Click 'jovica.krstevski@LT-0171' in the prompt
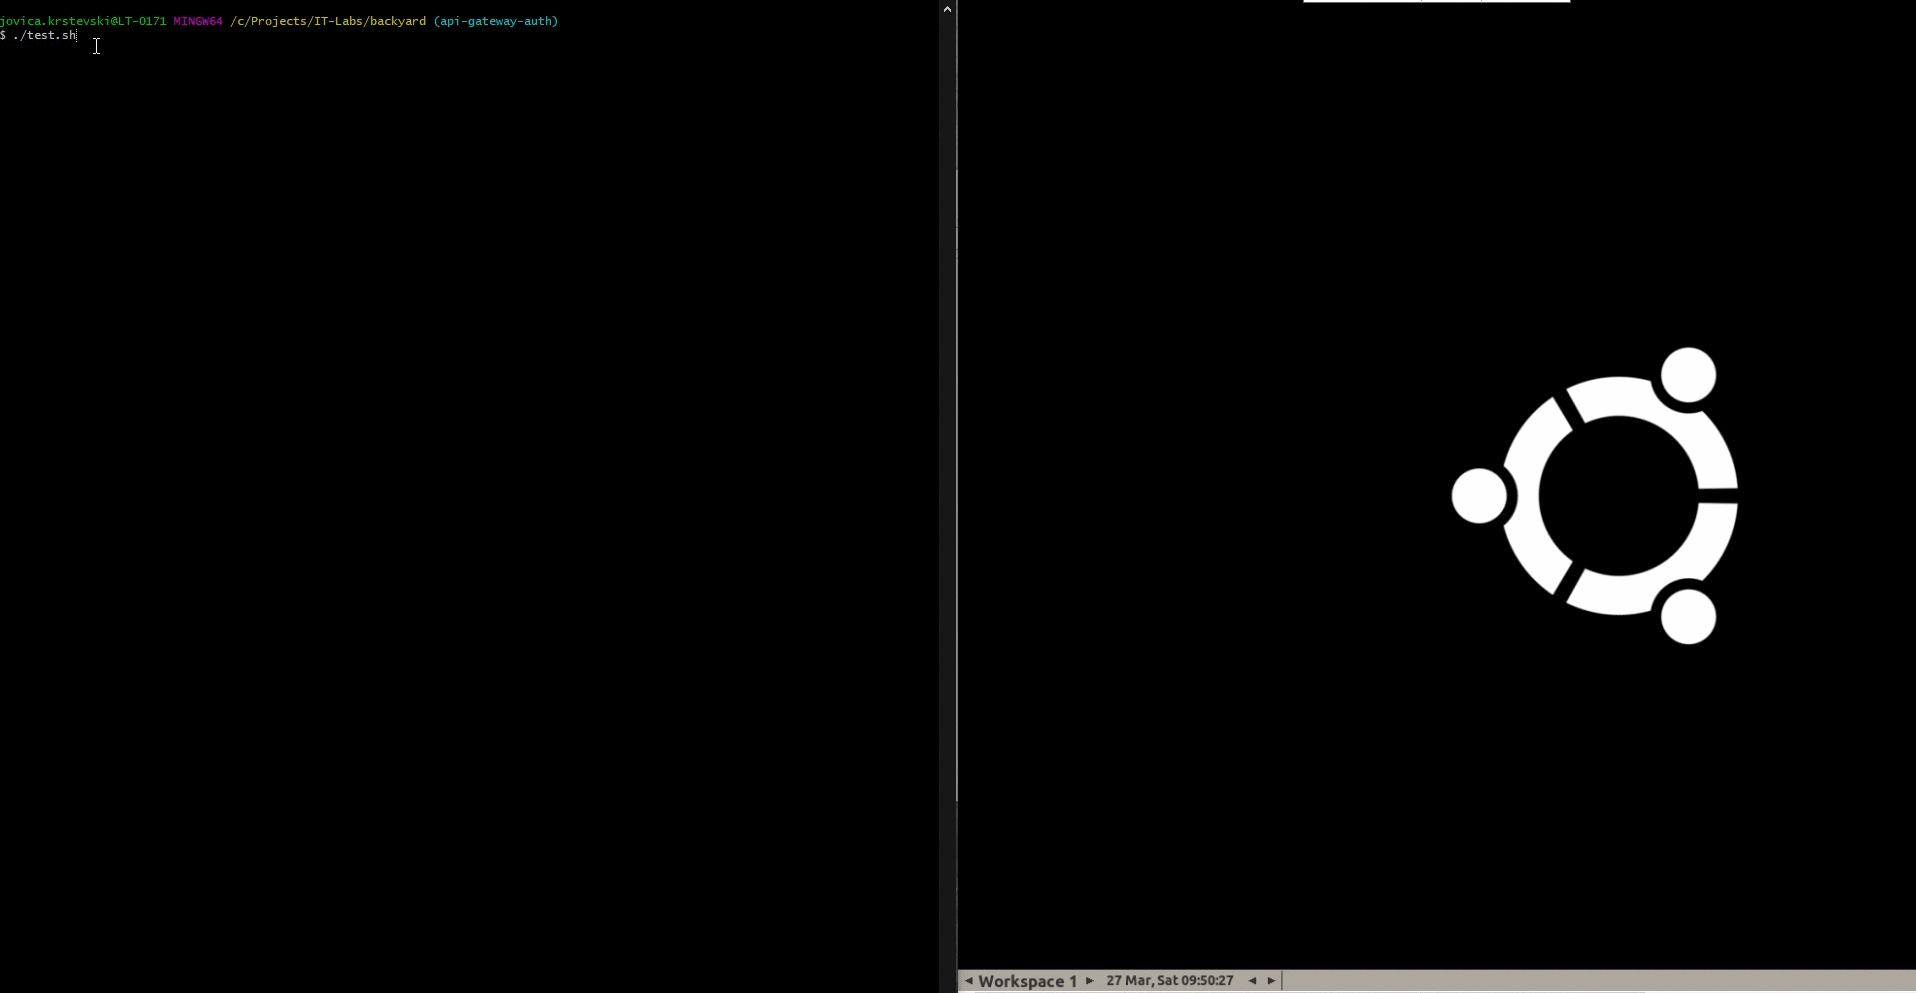Image resolution: width=1916 pixels, height=993 pixels. (83, 21)
